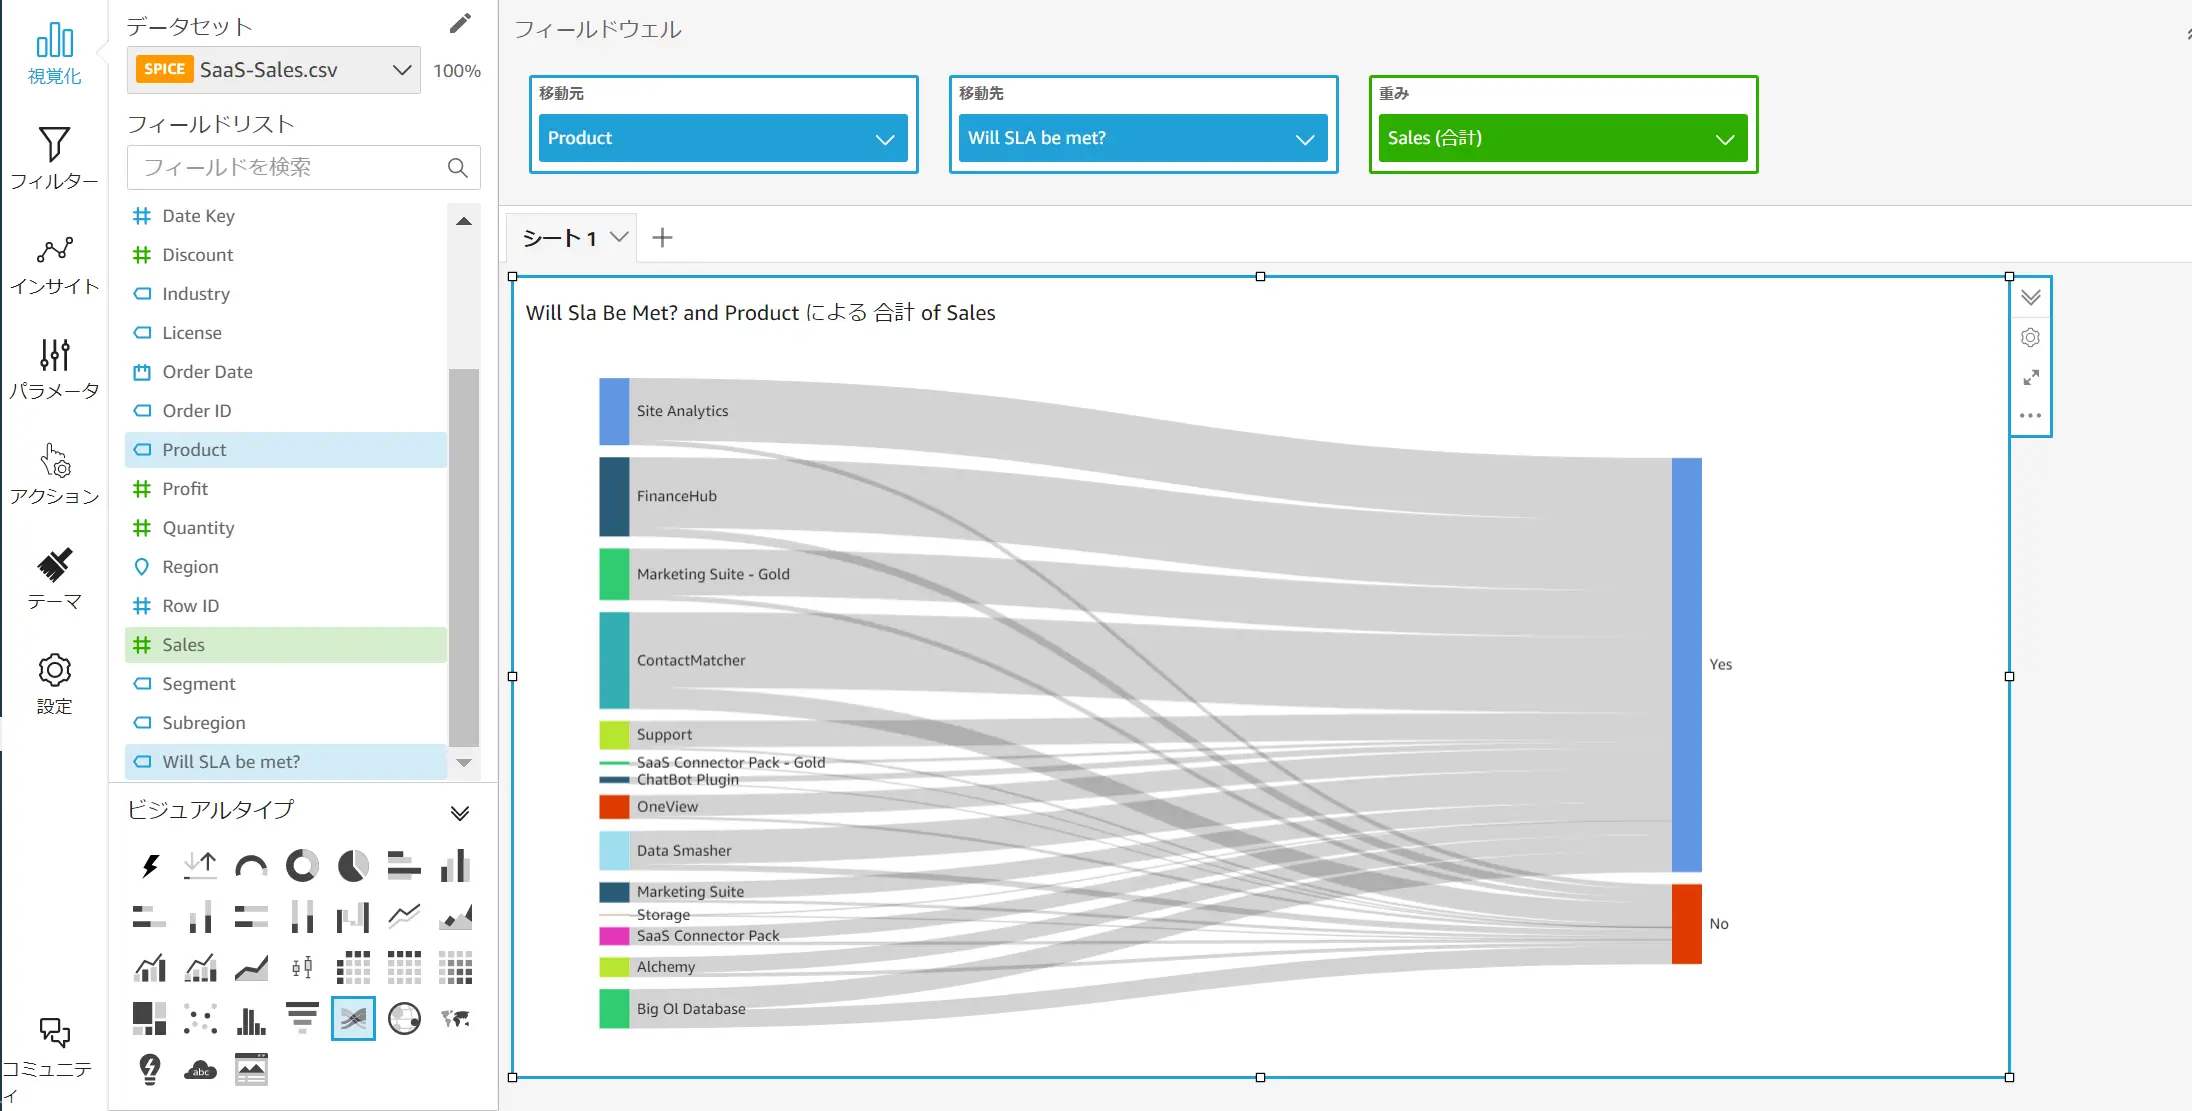Click the field list scrollbar thumb
Screen dimensions: 2192x1111
pyautogui.click(x=464, y=557)
